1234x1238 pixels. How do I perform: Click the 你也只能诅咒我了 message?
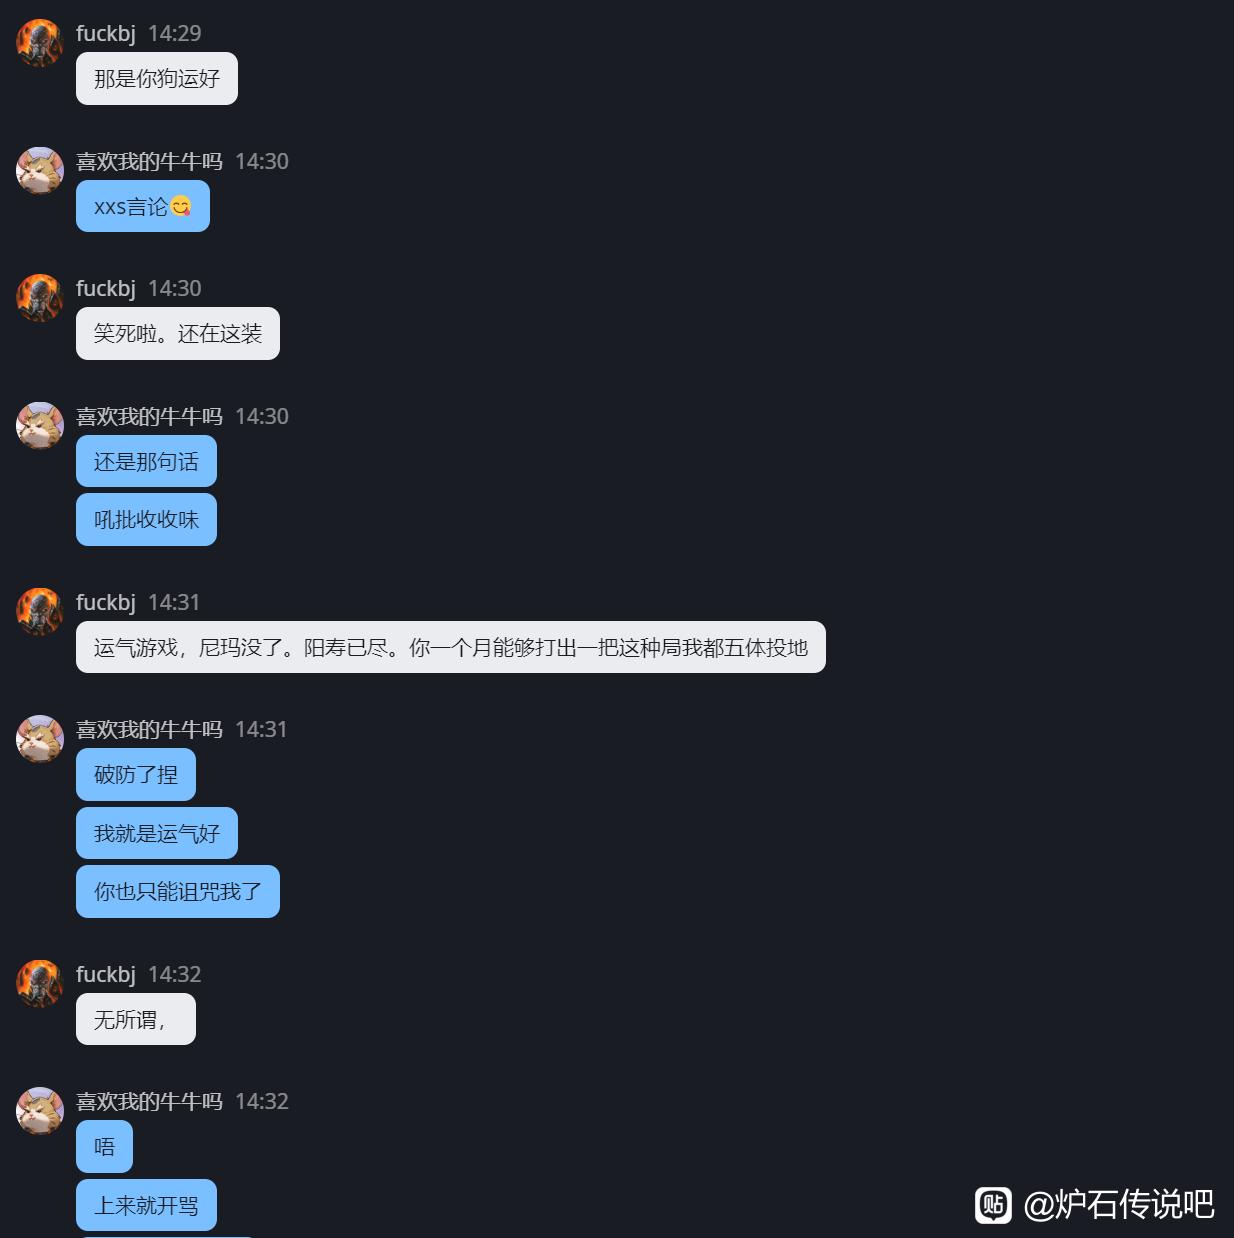pos(178,891)
